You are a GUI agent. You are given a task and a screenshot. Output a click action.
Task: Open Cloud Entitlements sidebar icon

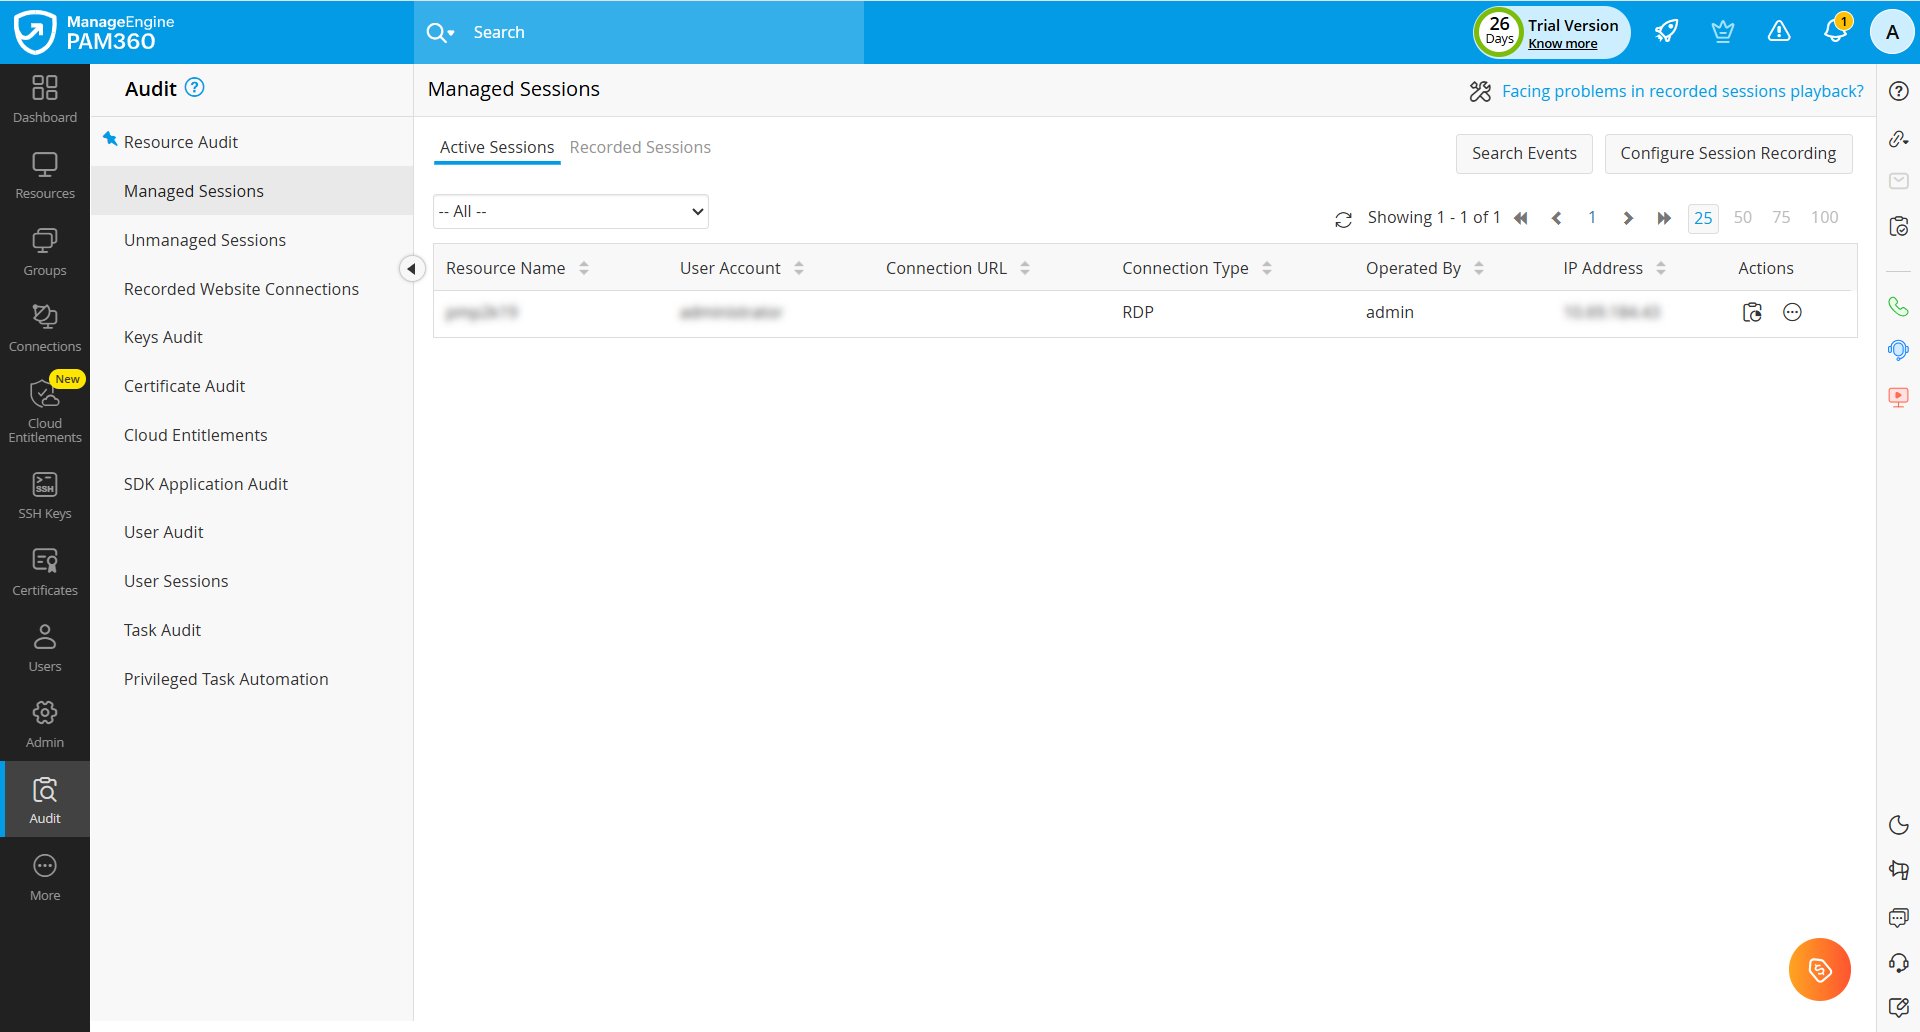[x=45, y=410]
